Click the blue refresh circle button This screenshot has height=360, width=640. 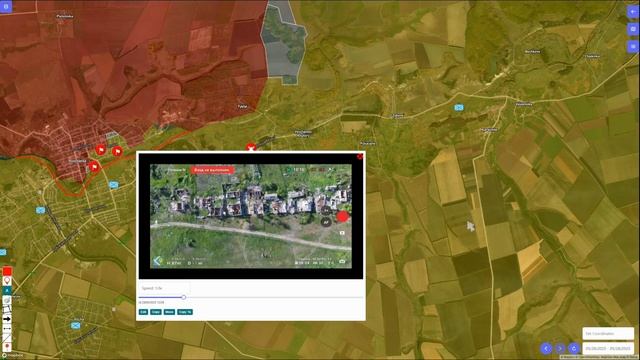tap(573, 348)
